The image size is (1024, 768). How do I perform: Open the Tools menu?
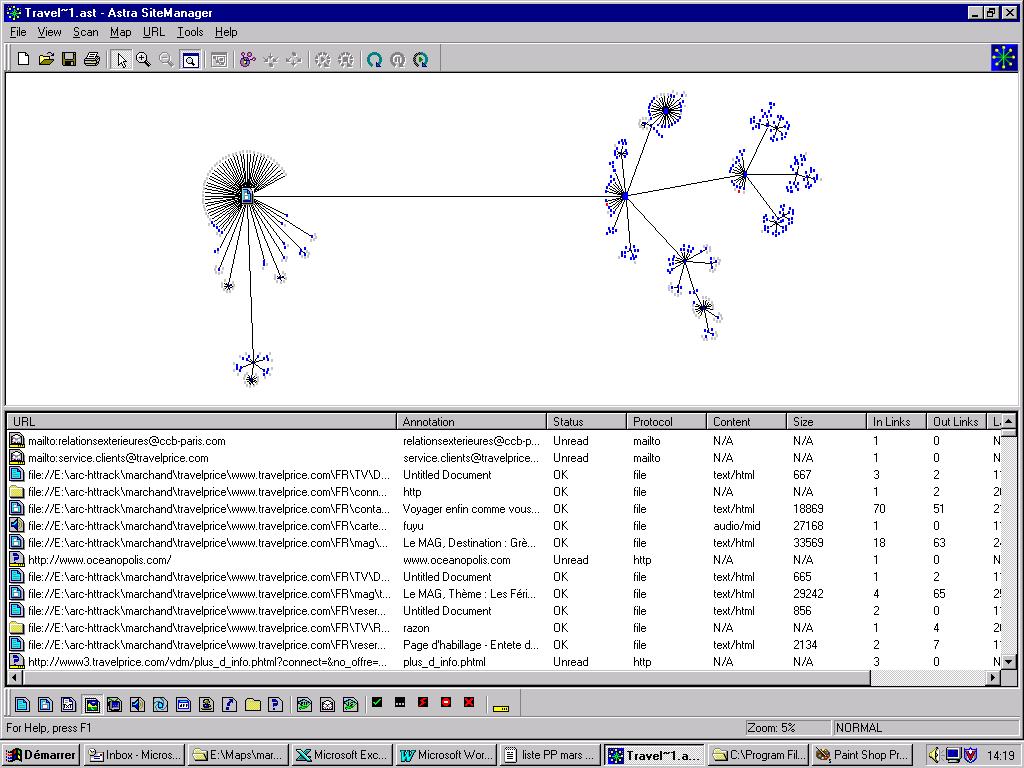coord(190,32)
